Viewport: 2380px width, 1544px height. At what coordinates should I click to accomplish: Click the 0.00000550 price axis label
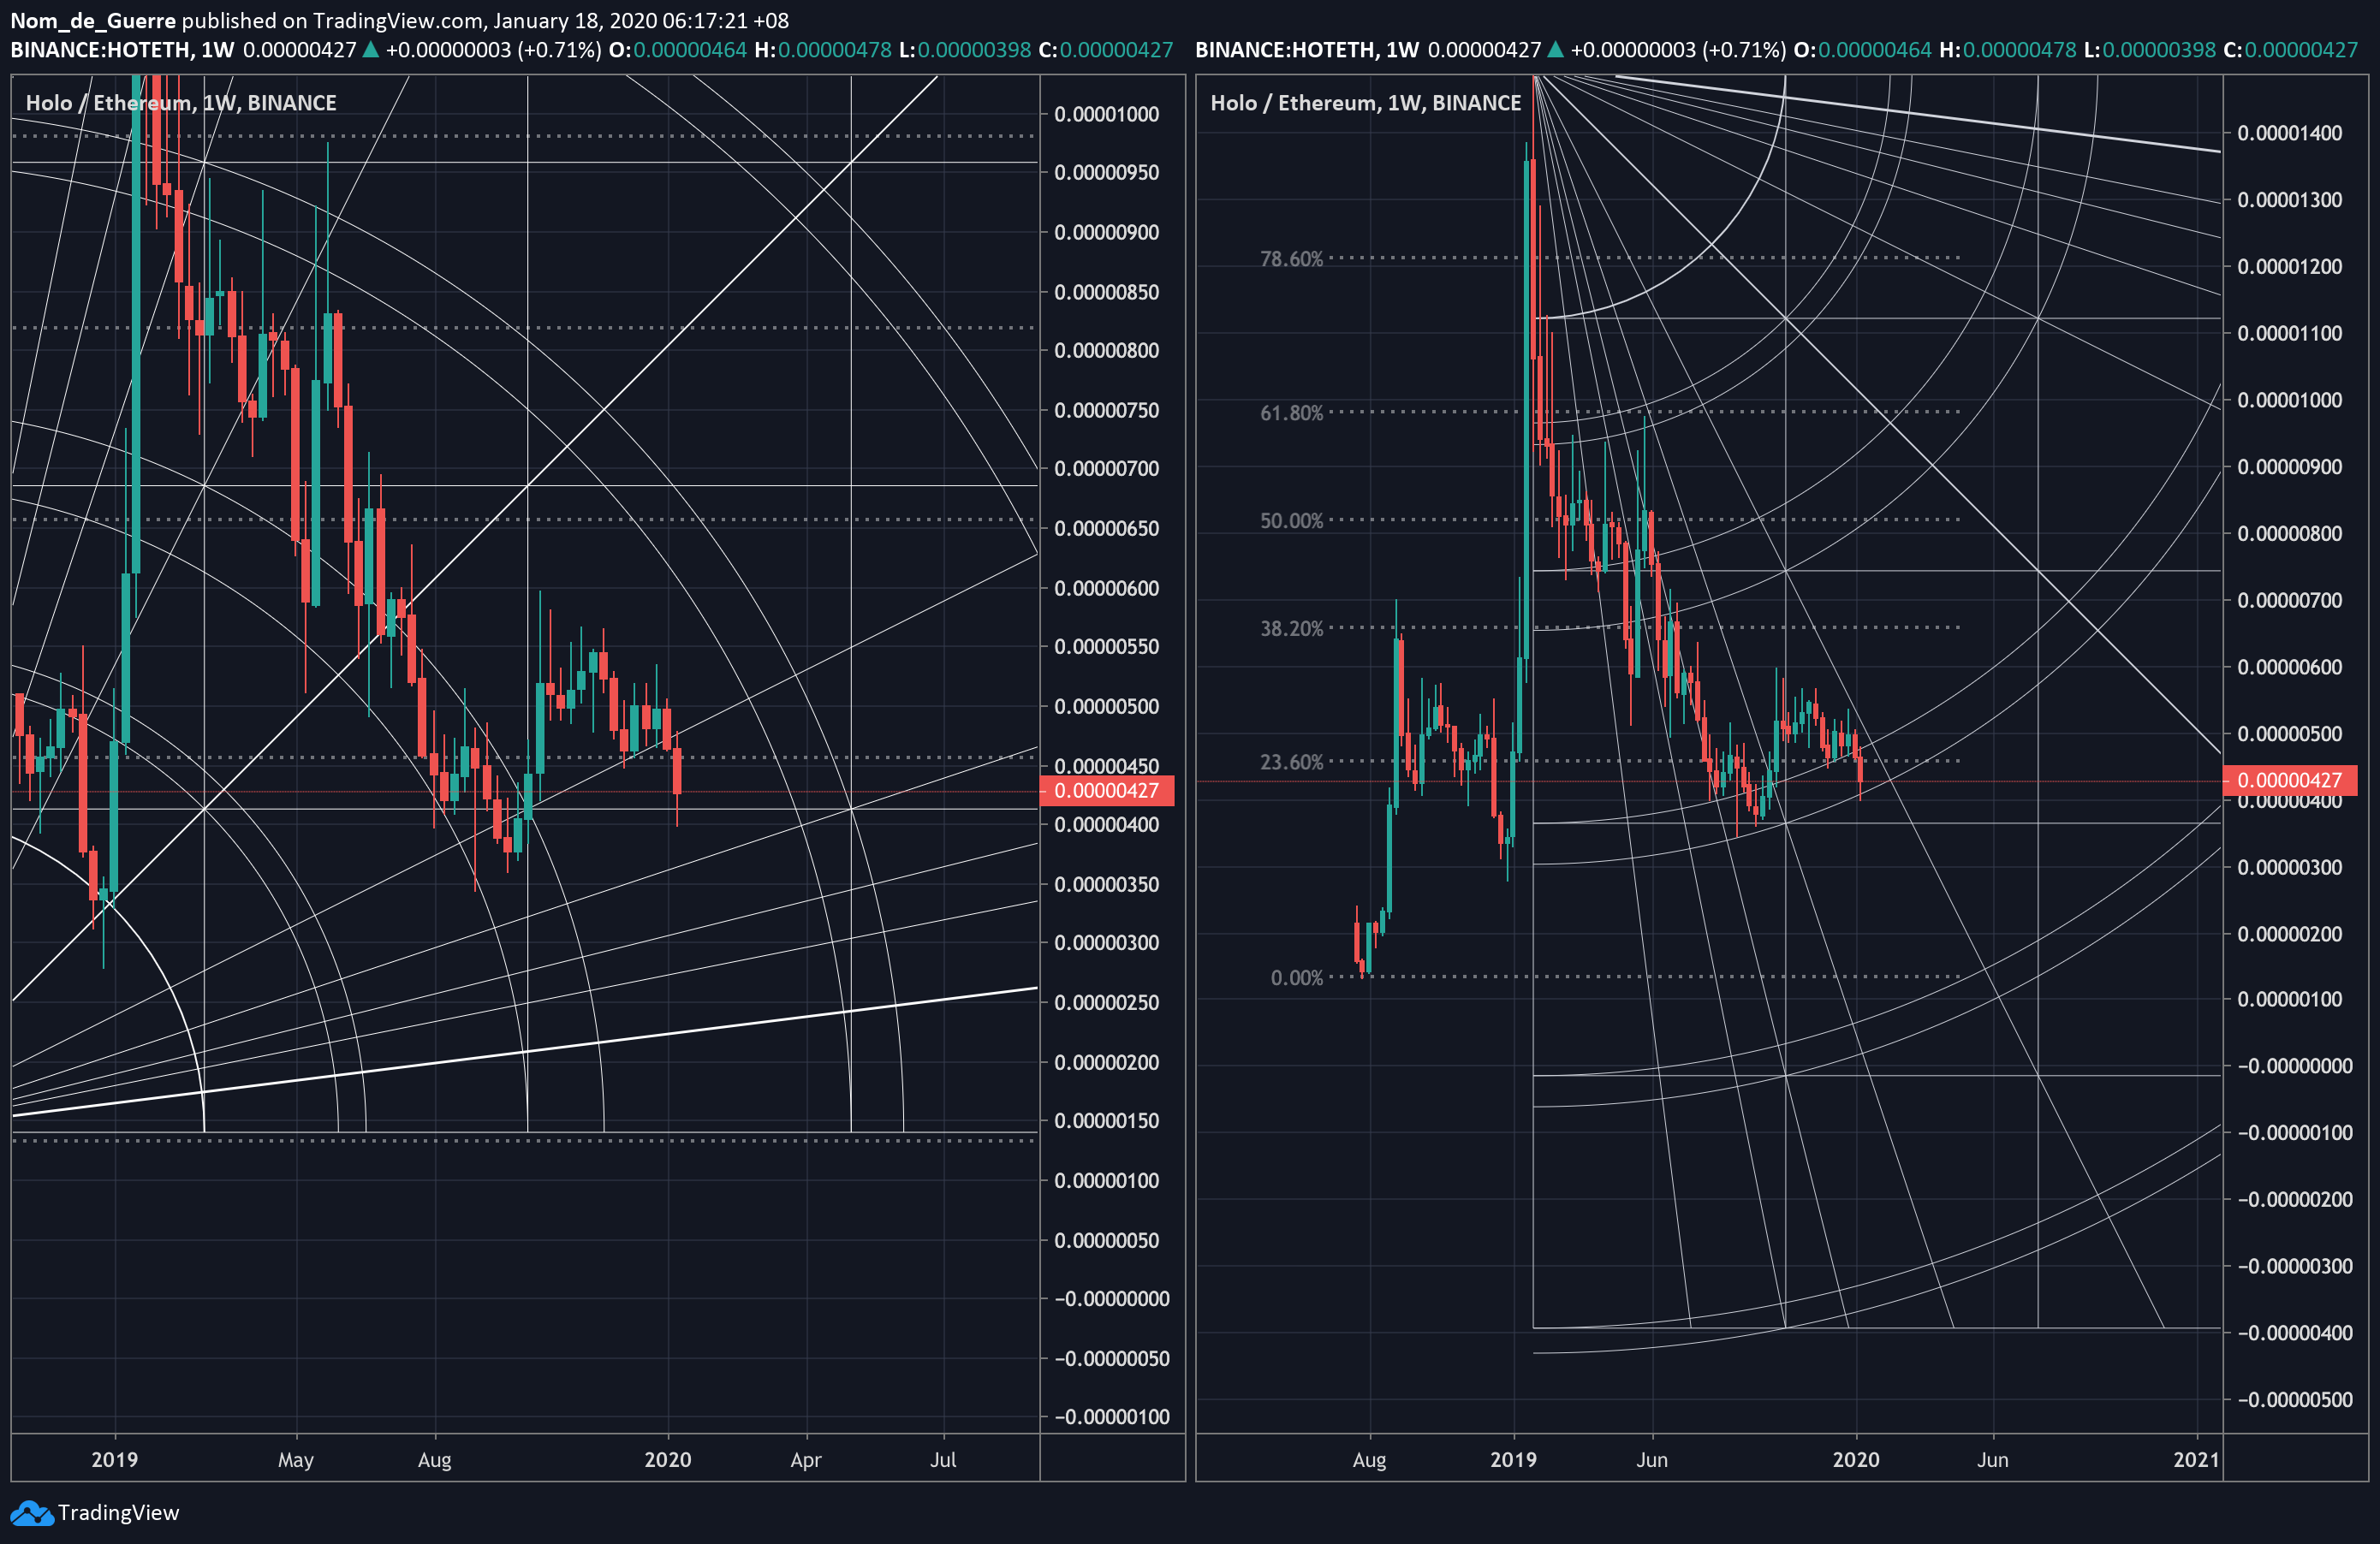click(1107, 647)
